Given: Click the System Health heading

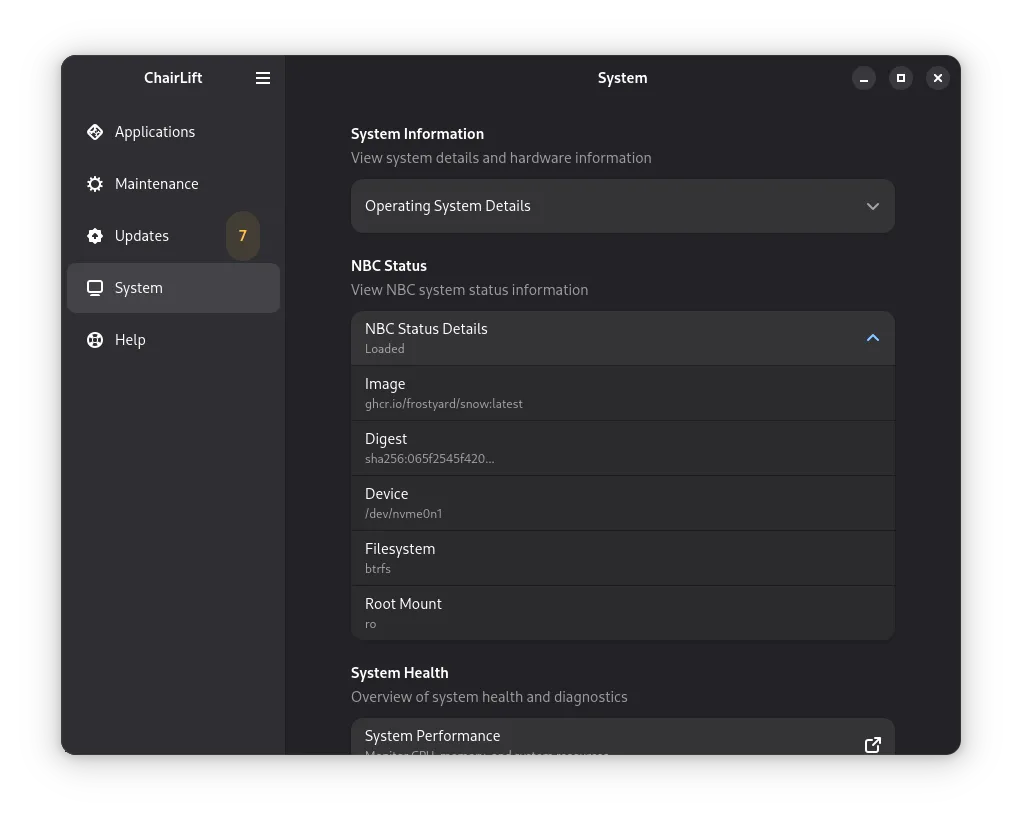Looking at the screenshot, I should point(400,673).
